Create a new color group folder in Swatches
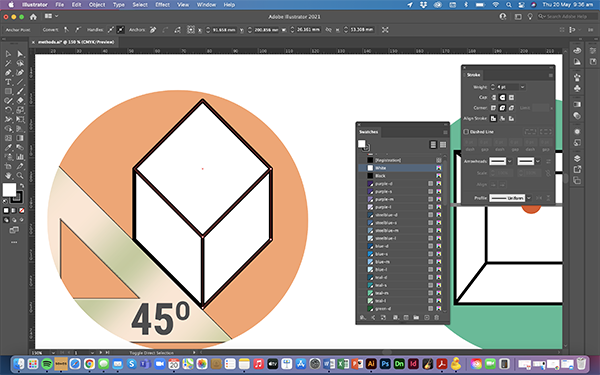Viewport: 600px width, 375px height. [x=416, y=318]
